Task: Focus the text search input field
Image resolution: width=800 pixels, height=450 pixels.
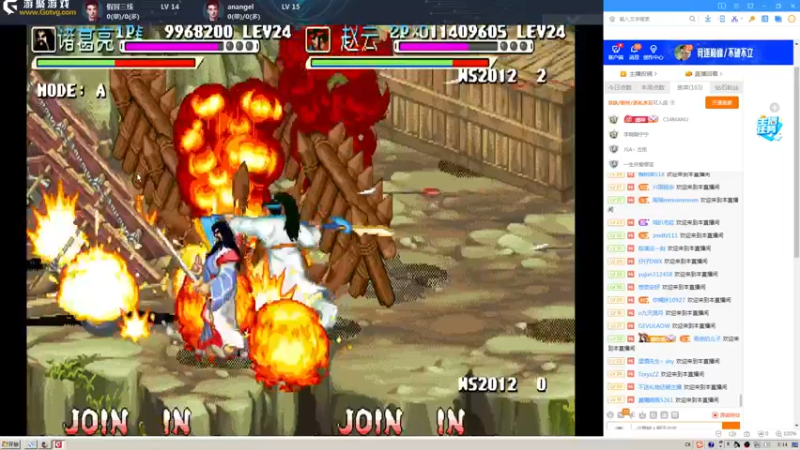Action: click(x=652, y=19)
